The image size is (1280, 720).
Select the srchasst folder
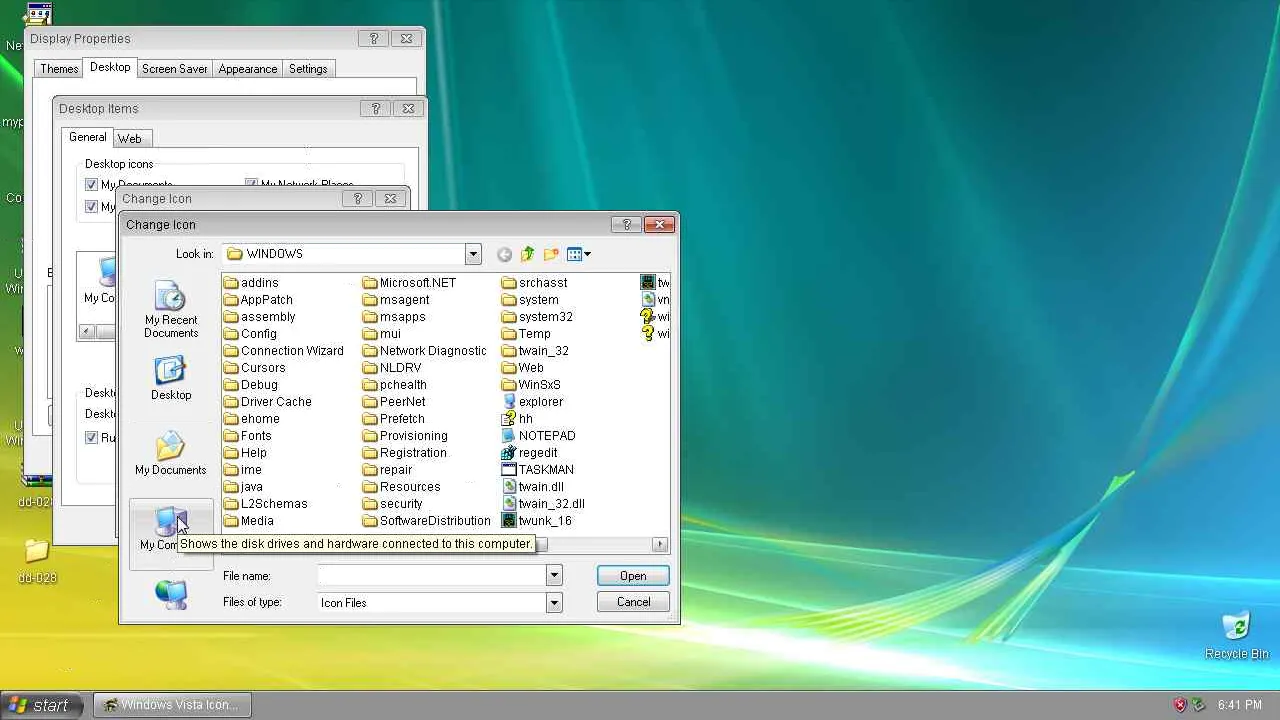pyautogui.click(x=535, y=283)
